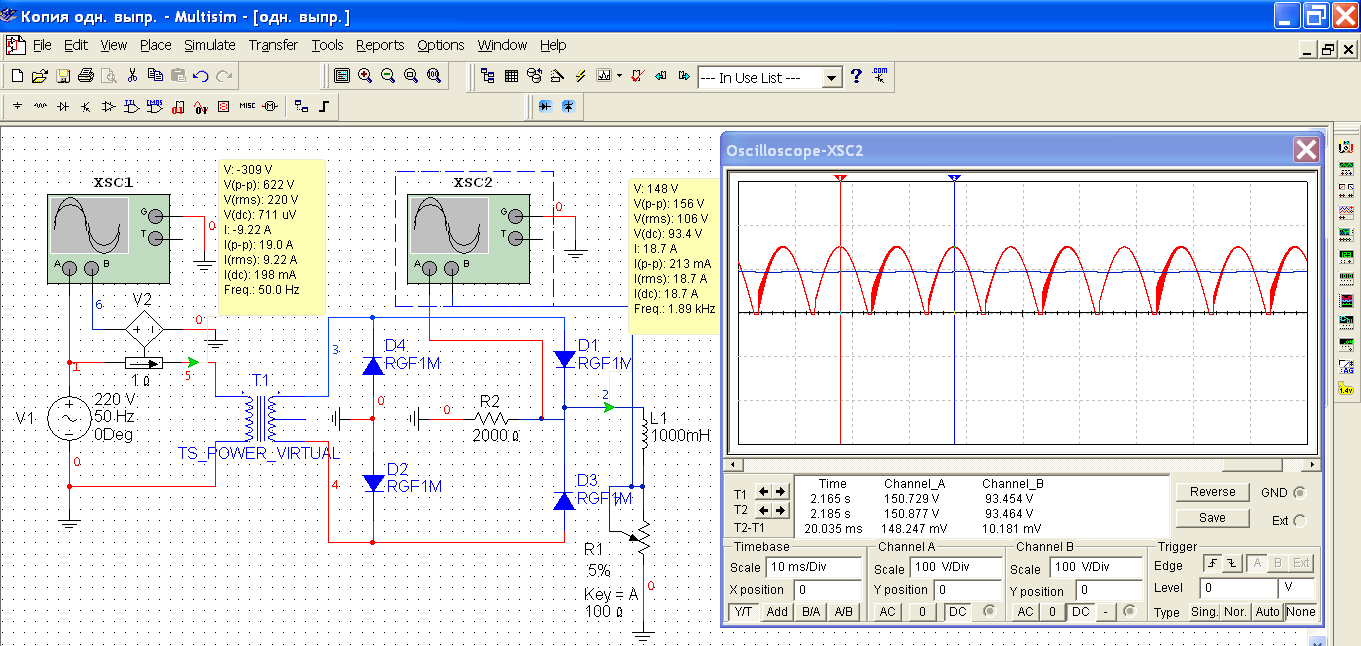Open the Simulate menu
Screen dimensions: 1361x646
(210, 45)
